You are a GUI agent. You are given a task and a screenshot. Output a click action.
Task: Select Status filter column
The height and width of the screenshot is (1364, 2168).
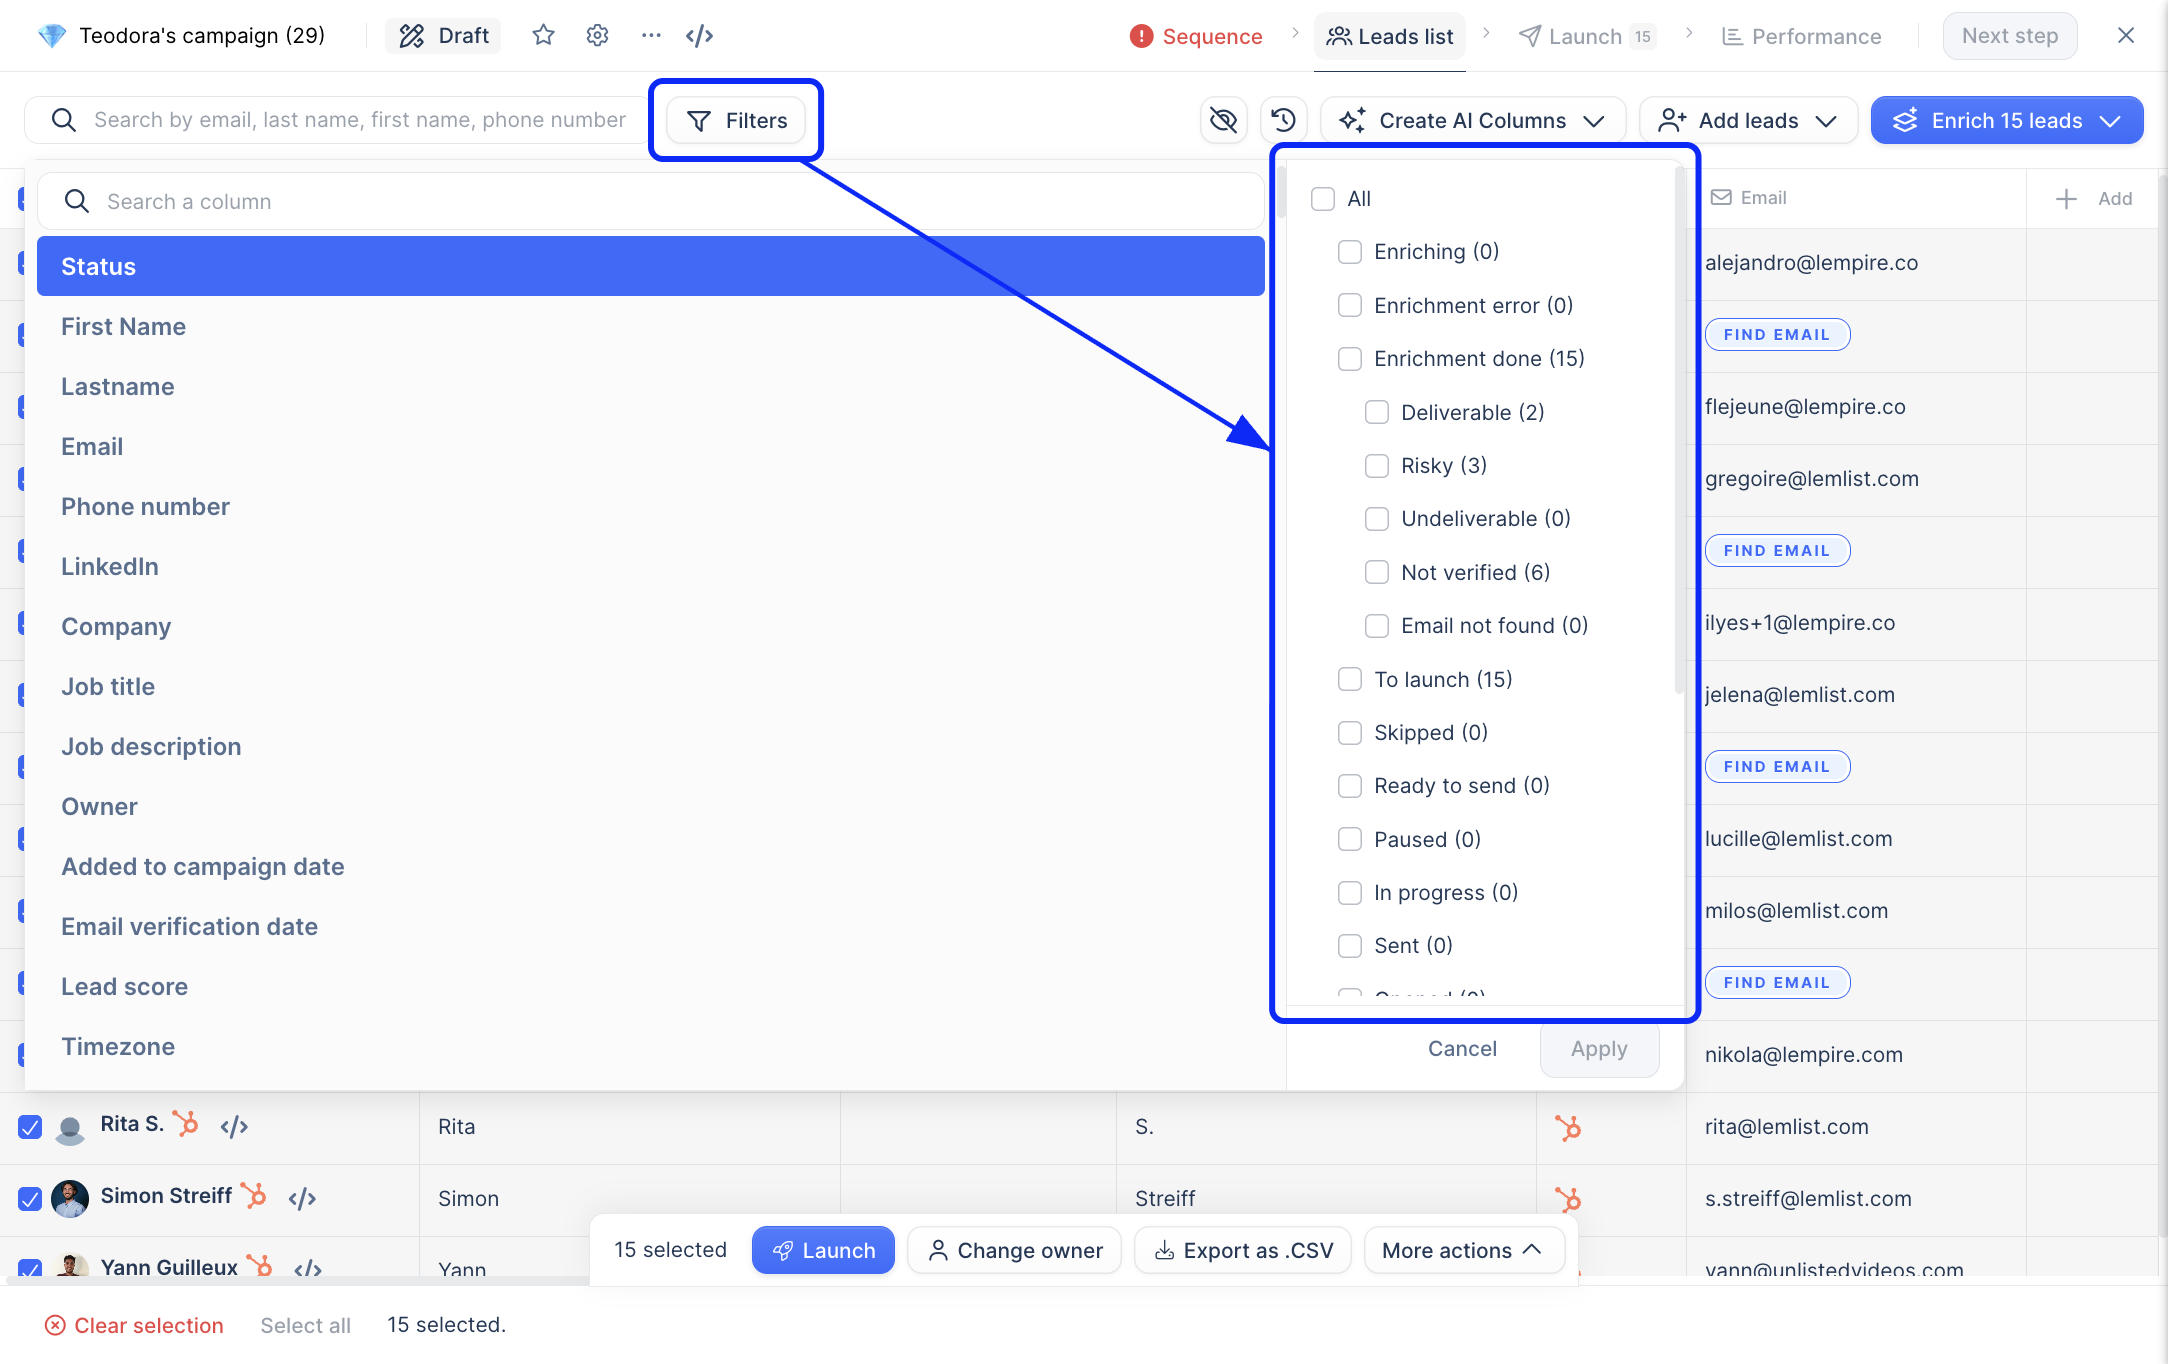651,266
